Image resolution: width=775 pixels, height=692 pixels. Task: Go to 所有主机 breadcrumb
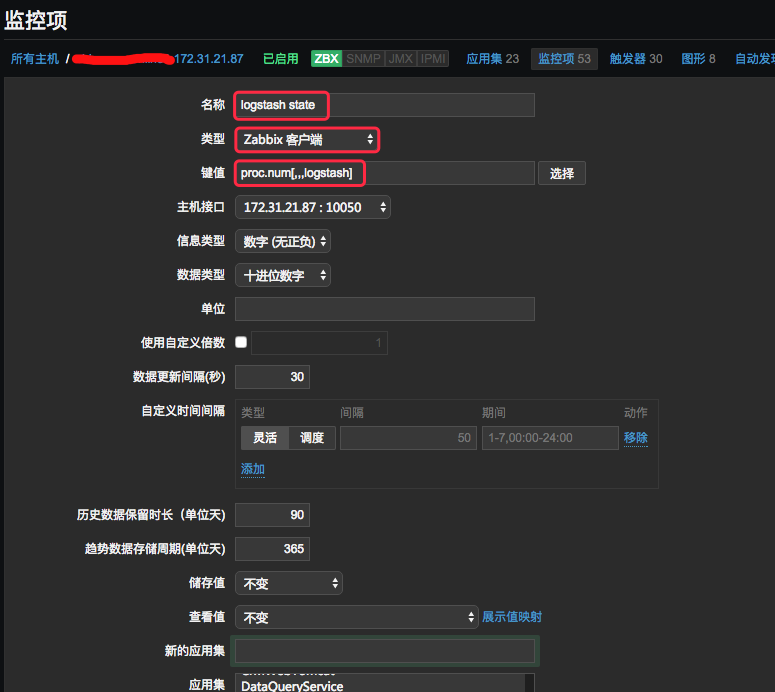(x=35, y=59)
